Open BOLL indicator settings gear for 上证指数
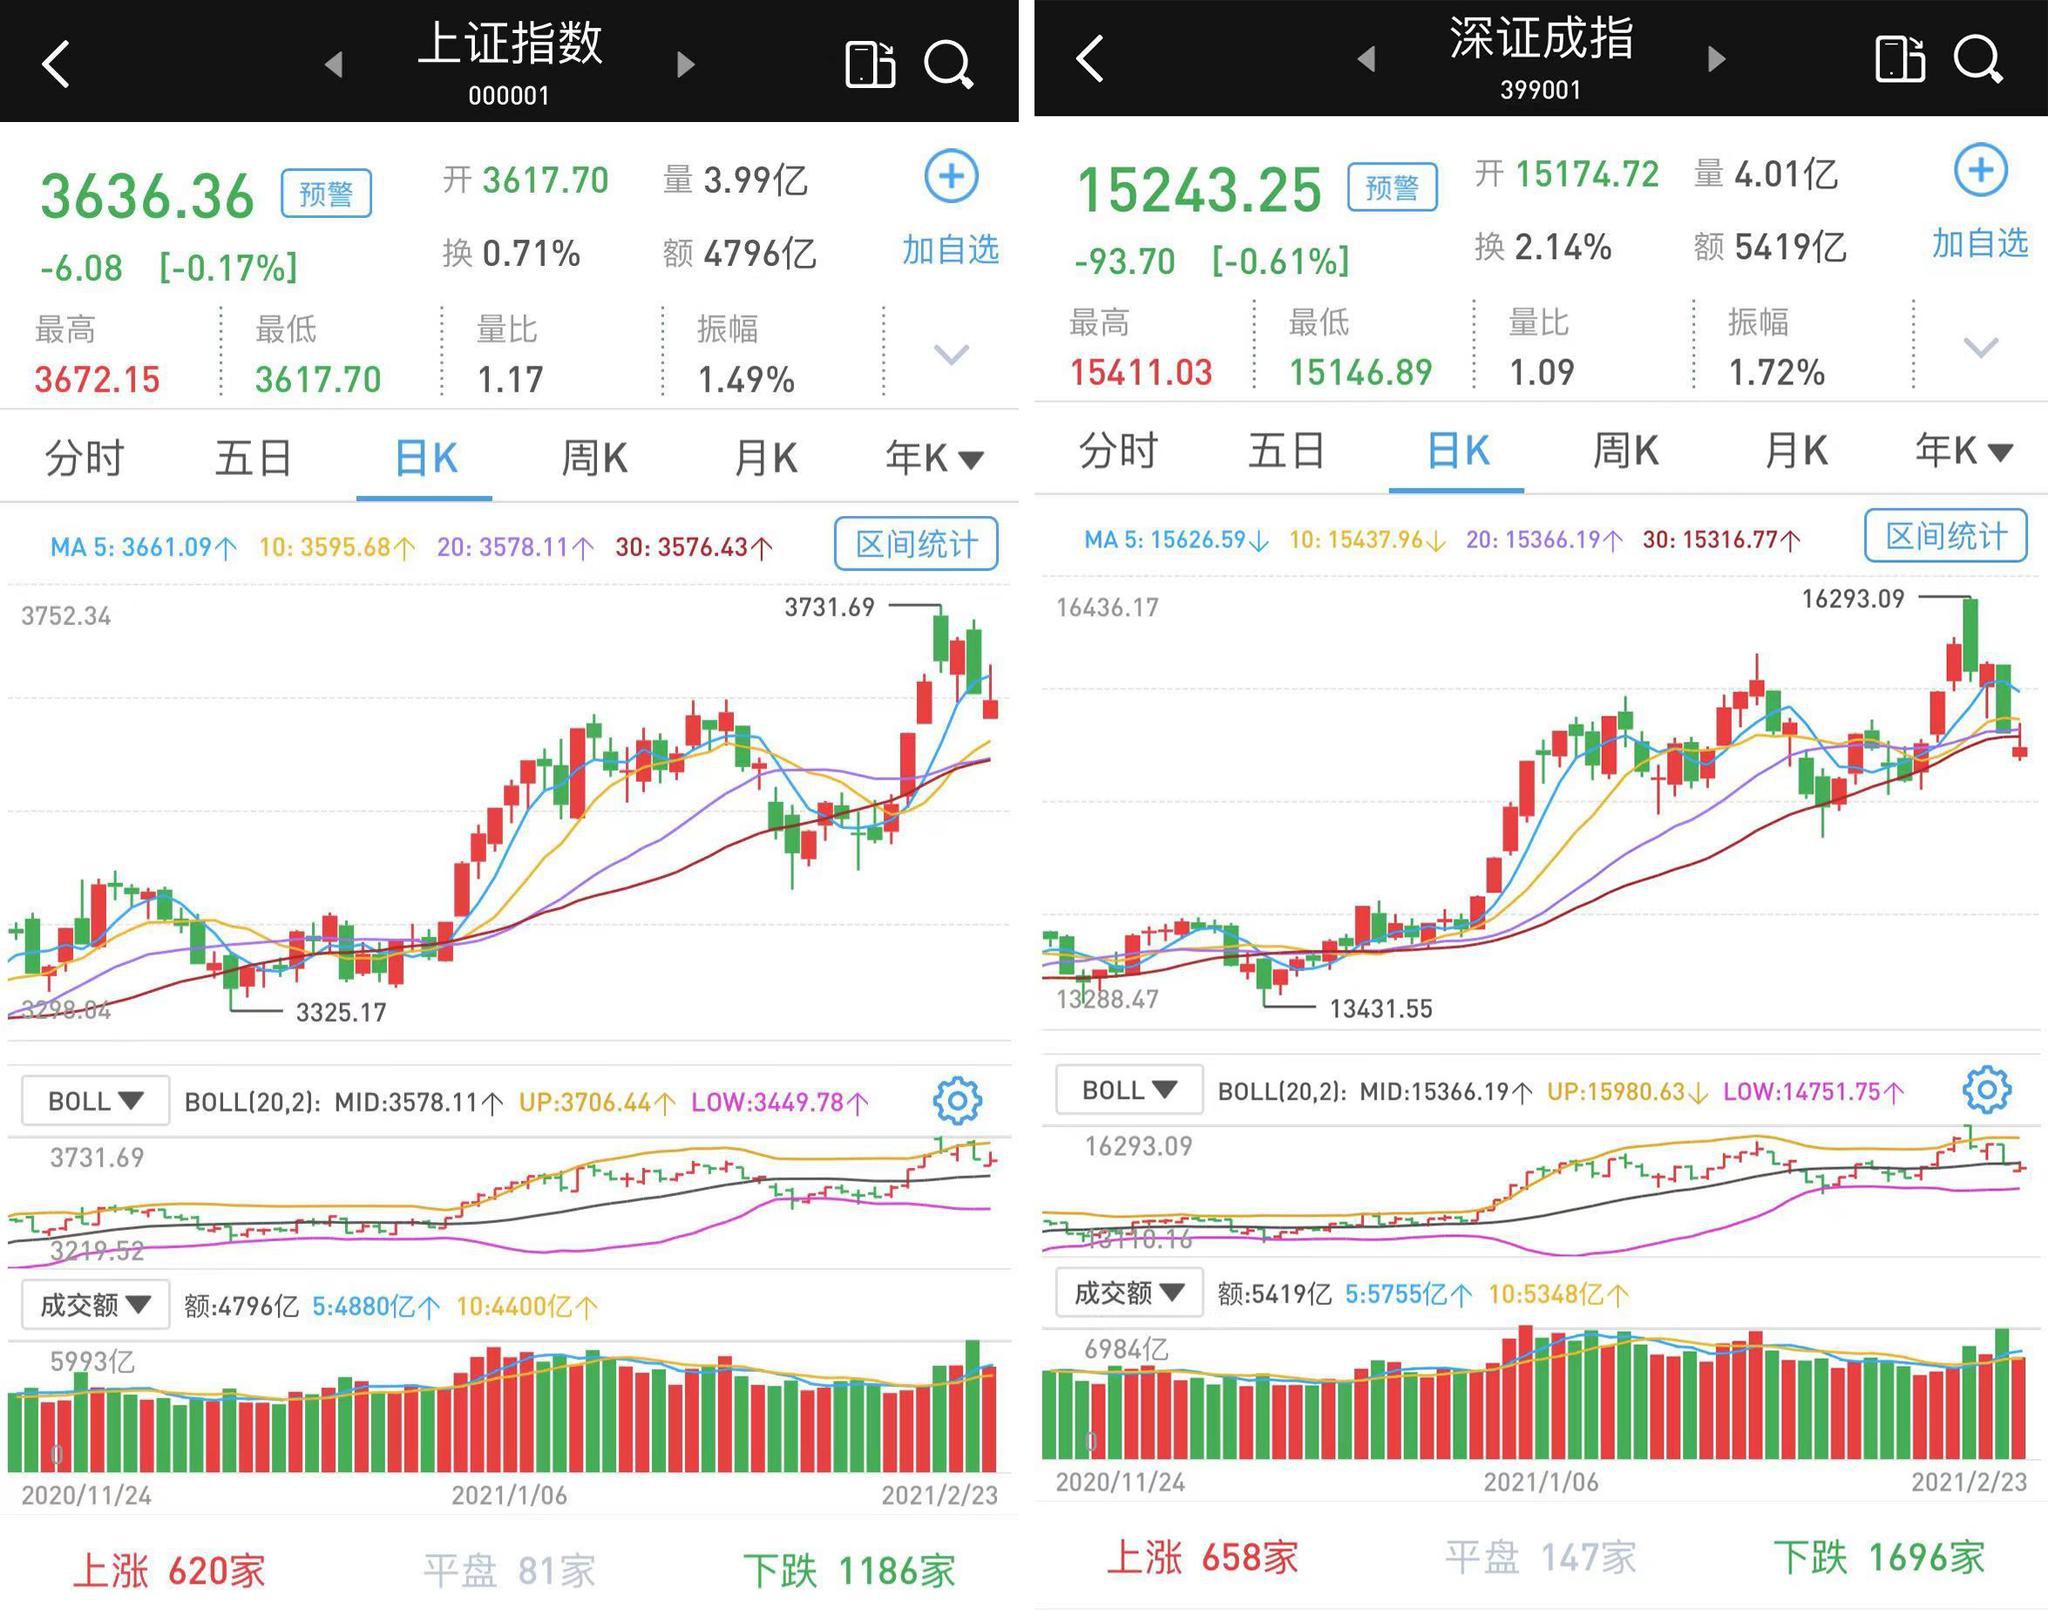Screen dimensions: 2048x1610 coord(957,1101)
